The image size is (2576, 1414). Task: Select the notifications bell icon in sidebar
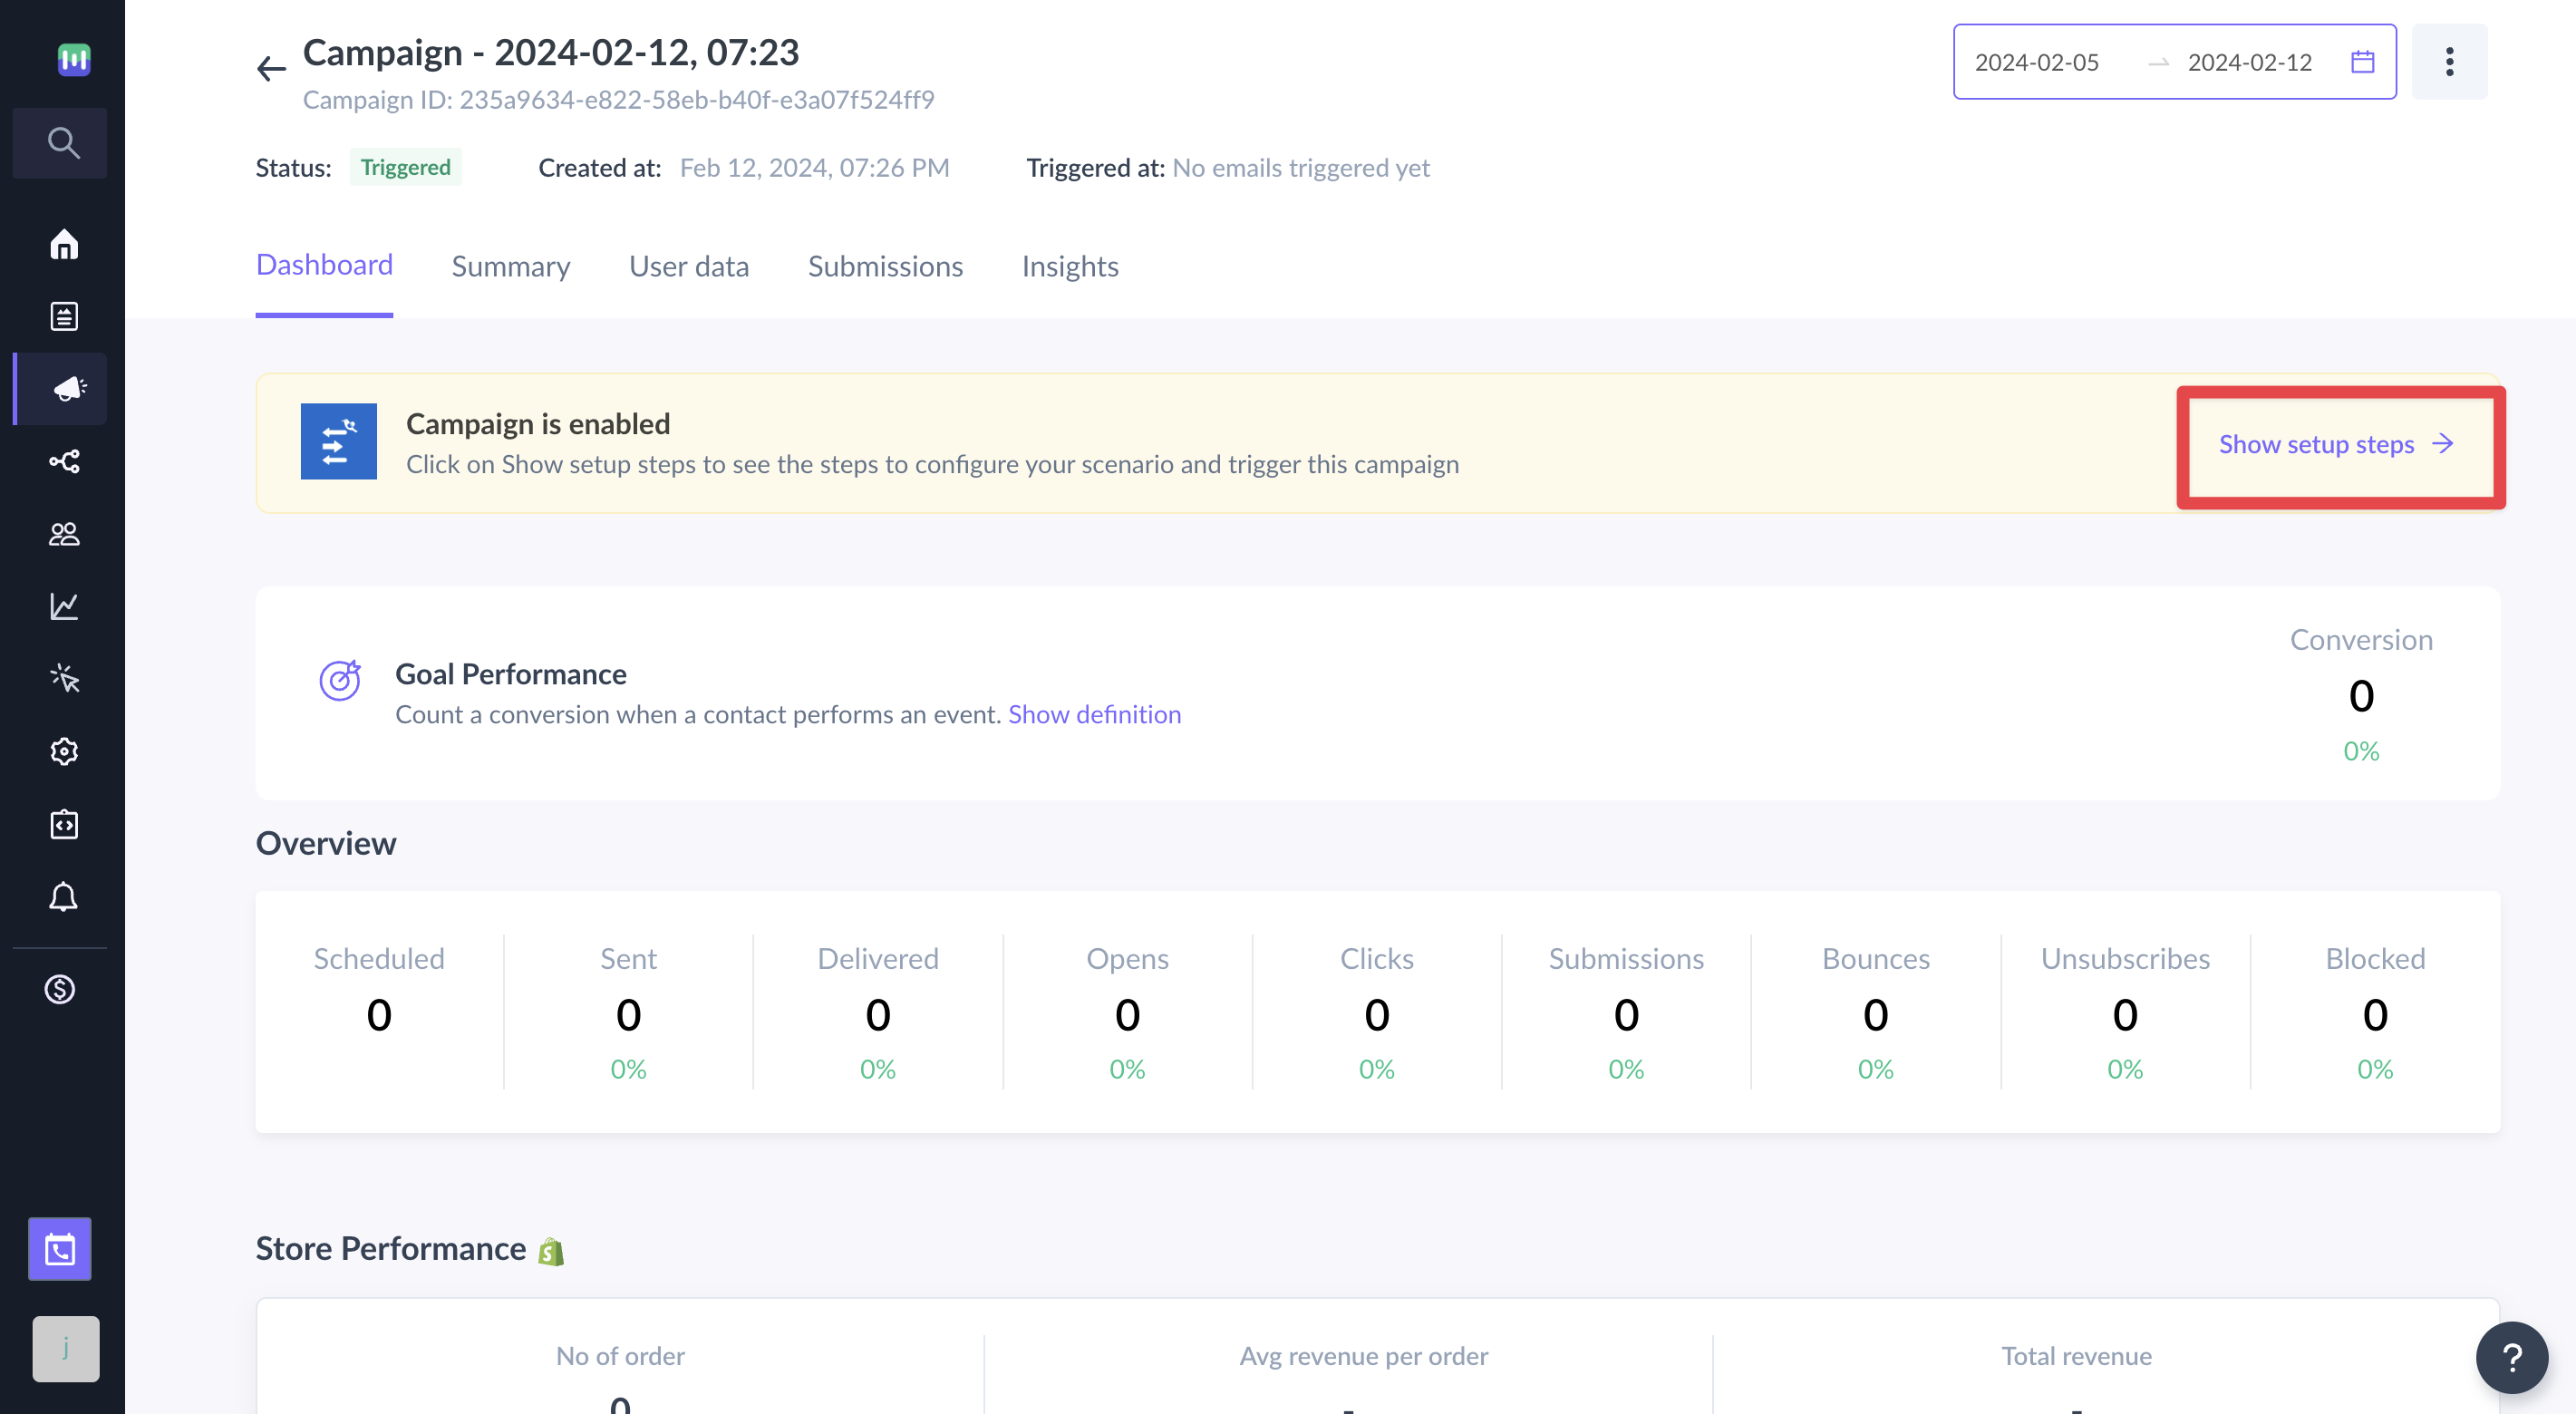click(x=64, y=898)
